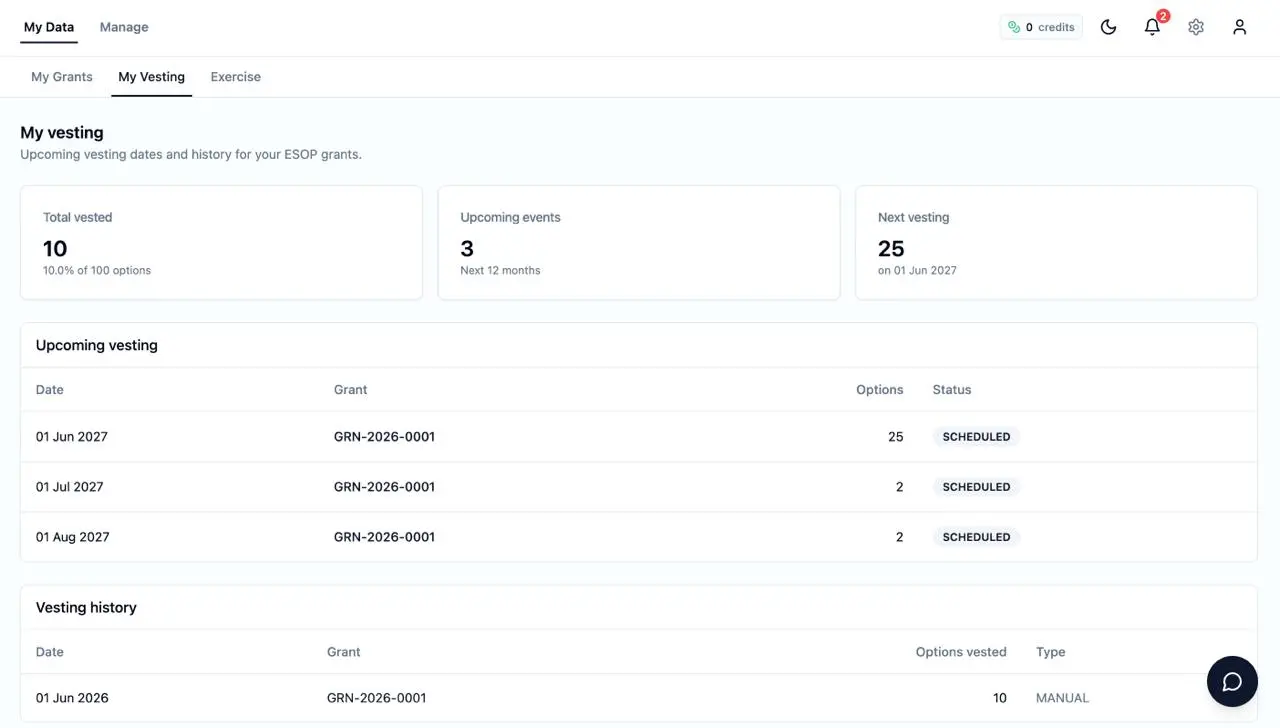Click the Next vesting card
The width and height of the screenshot is (1280, 728).
1056,242
